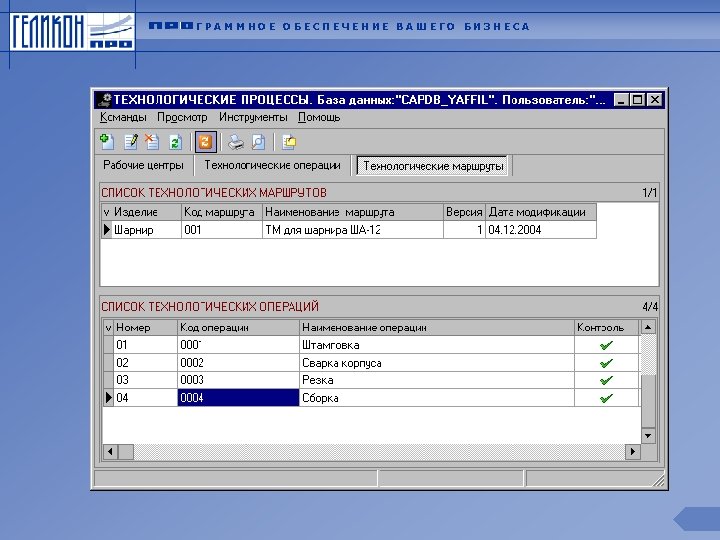Click the operations list scroll down arrow

pos(648,435)
